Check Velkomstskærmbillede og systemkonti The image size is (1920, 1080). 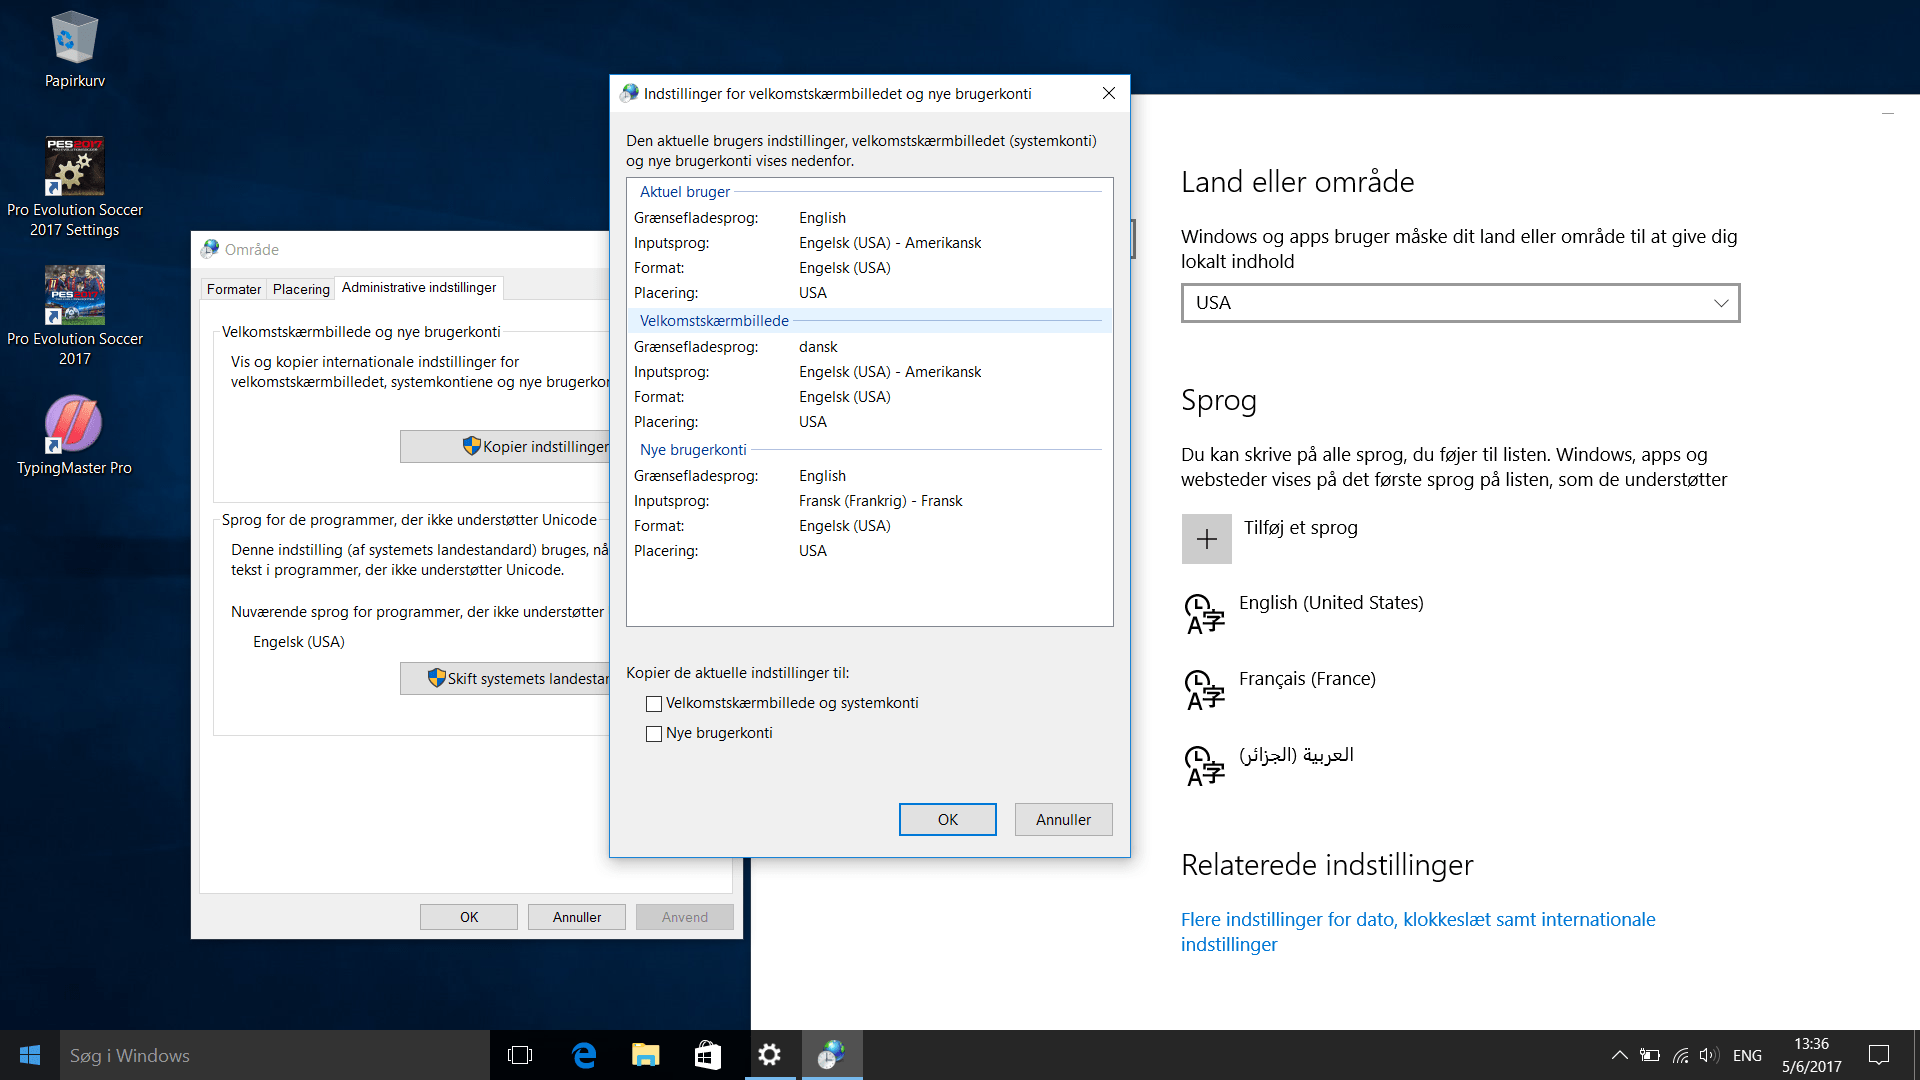654,703
